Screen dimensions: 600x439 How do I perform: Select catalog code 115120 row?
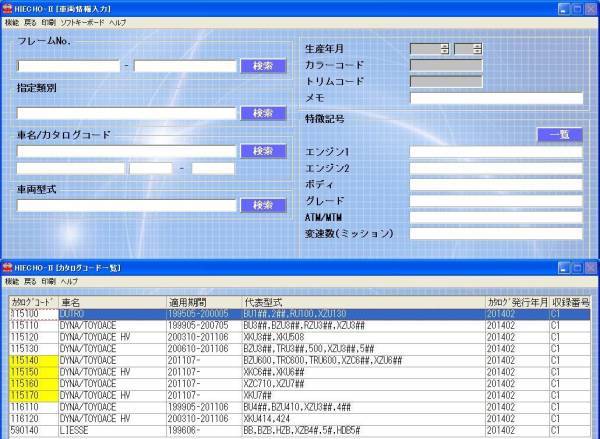tap(299, 338)
